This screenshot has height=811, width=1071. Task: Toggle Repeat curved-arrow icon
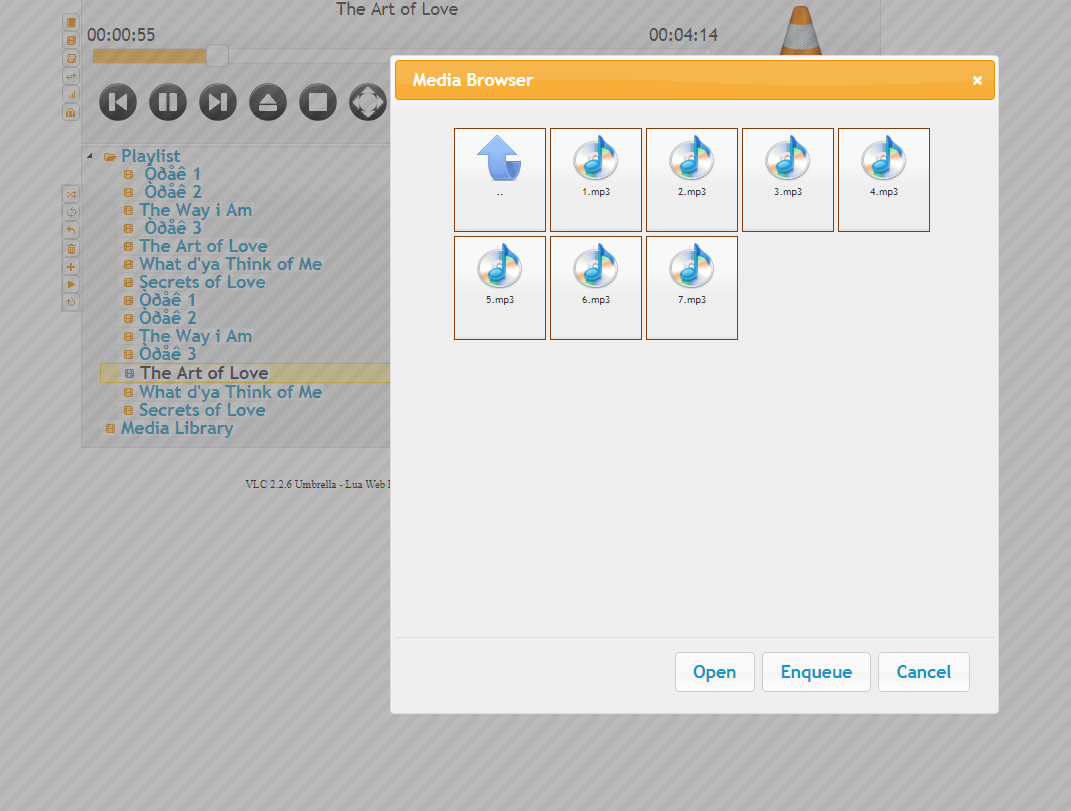click(x=71, y=230)
